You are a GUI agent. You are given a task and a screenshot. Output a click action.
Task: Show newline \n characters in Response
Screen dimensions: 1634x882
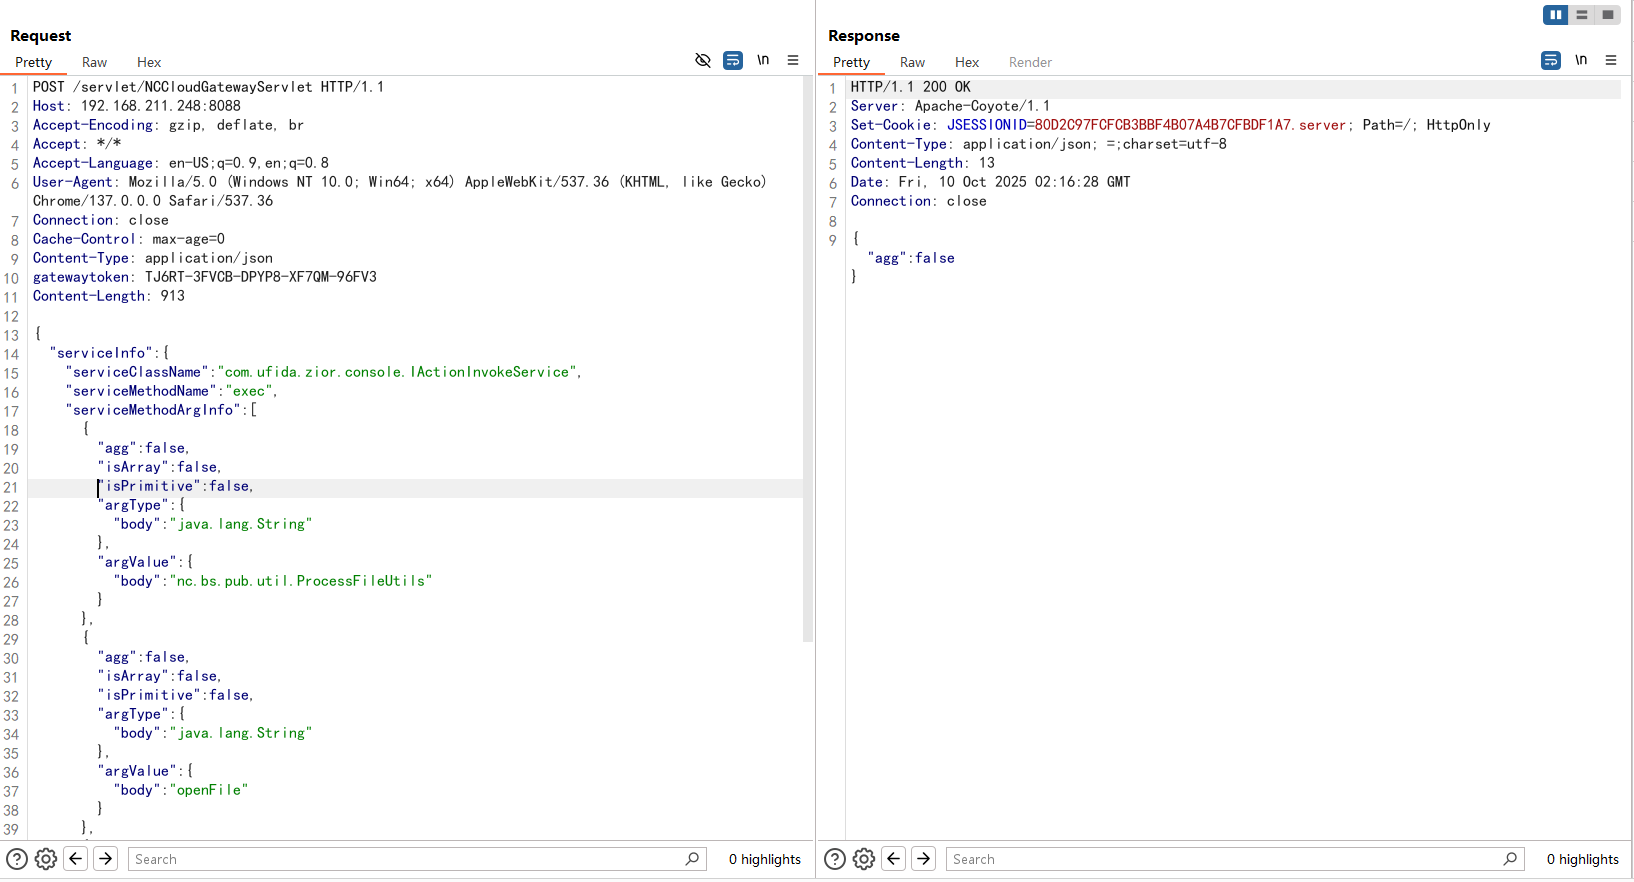1581,60
